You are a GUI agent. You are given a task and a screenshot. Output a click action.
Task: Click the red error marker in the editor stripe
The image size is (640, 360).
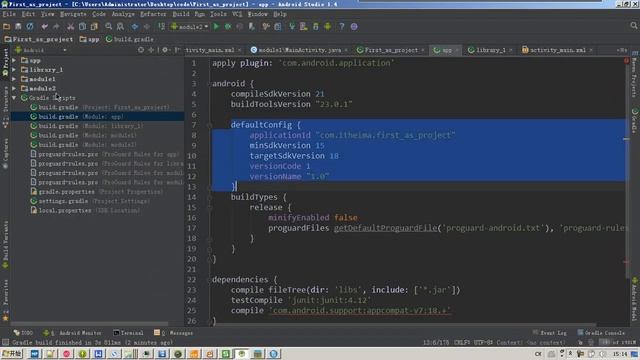(626, 61)
